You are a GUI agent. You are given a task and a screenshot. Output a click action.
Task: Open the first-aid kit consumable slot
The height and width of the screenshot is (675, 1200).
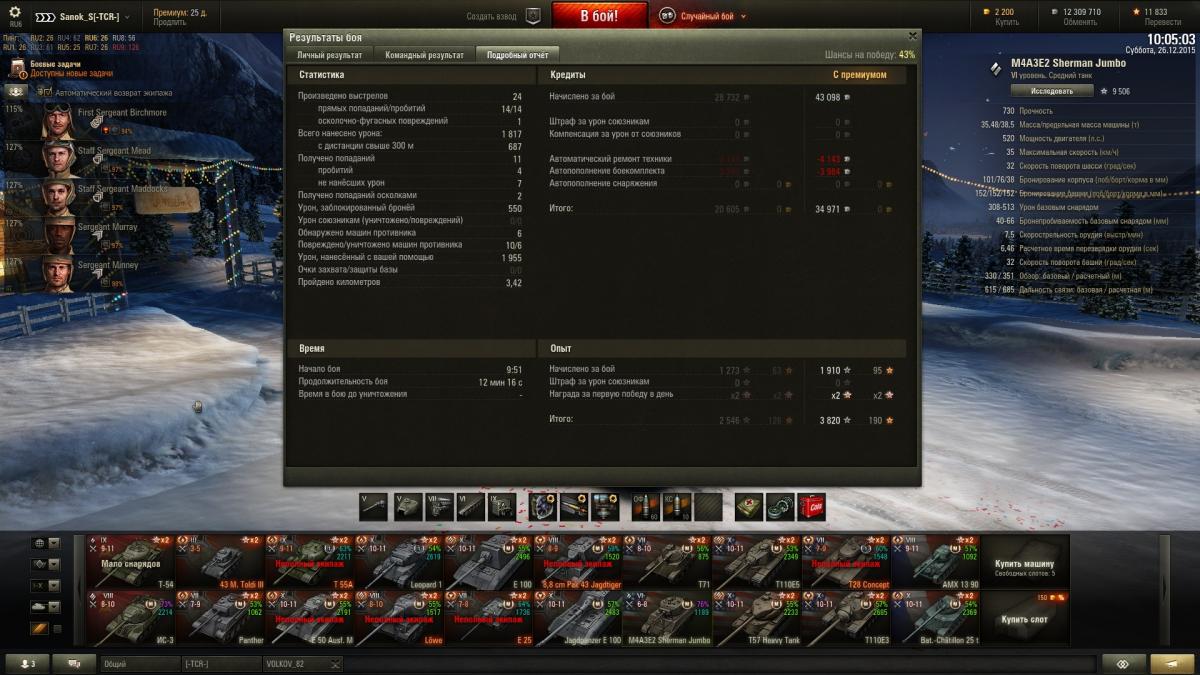tap(749, 507)
